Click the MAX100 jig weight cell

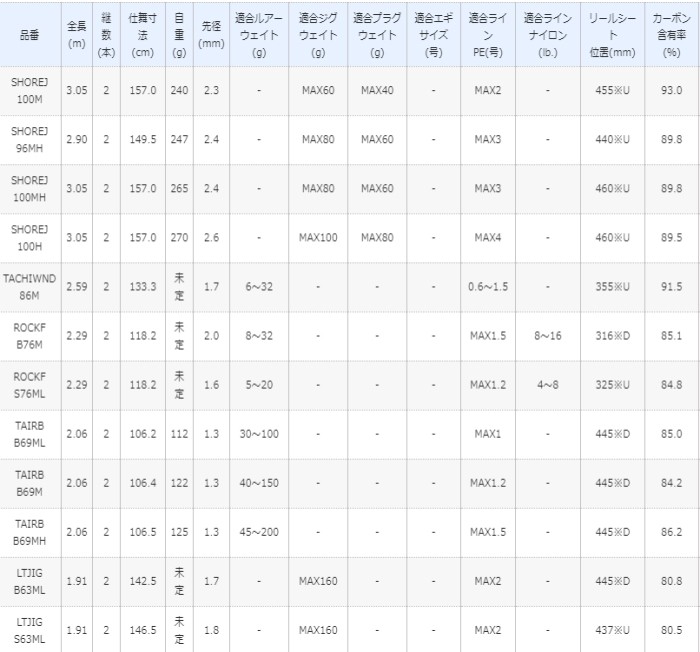pos(318,237)
